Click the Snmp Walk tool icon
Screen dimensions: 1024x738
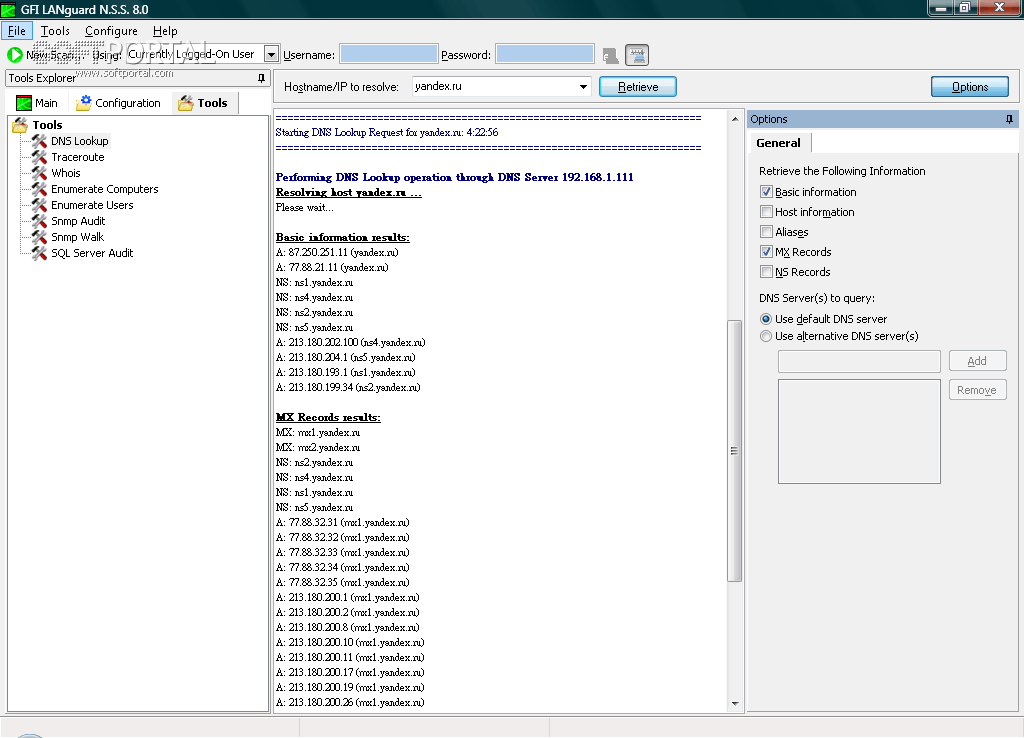(40, 237)
